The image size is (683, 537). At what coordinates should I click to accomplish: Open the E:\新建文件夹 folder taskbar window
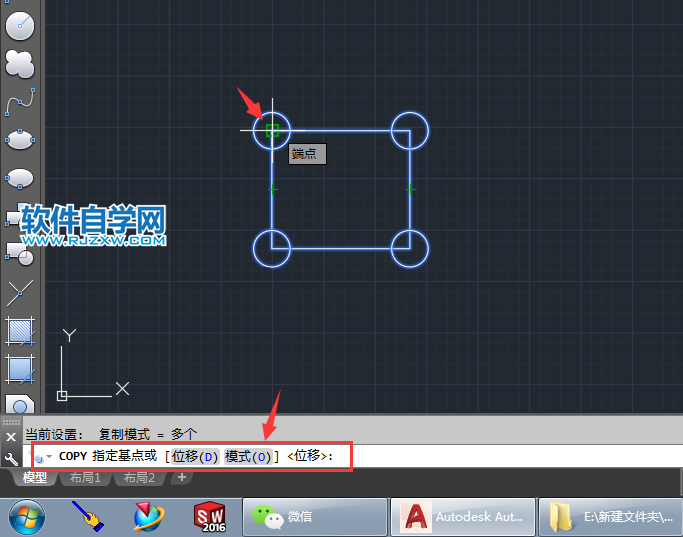point(611,517)
